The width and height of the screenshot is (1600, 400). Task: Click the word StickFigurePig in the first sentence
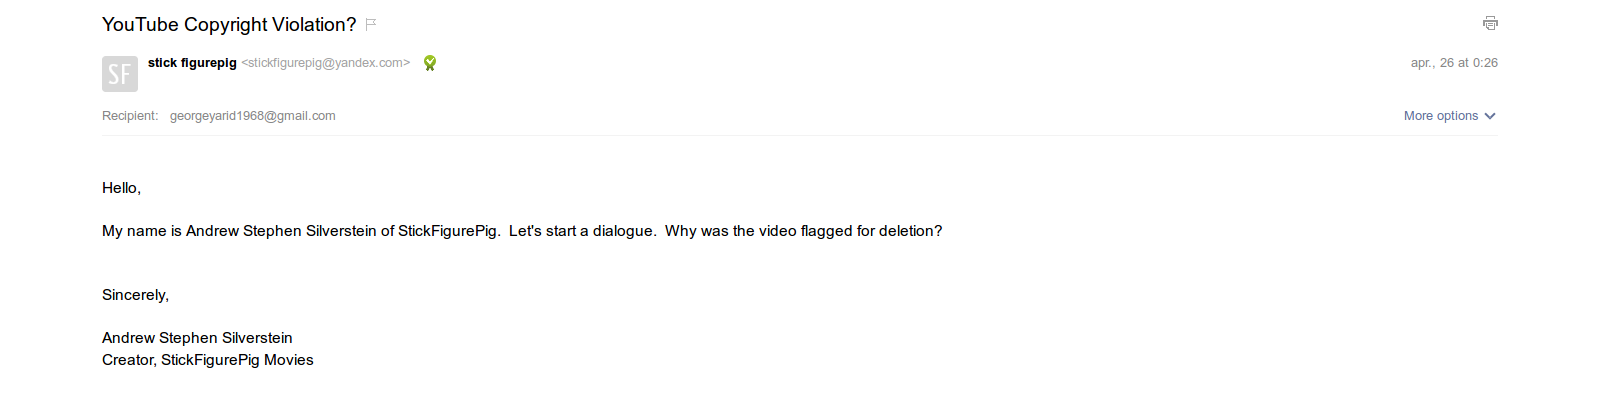tap(447, 231)
